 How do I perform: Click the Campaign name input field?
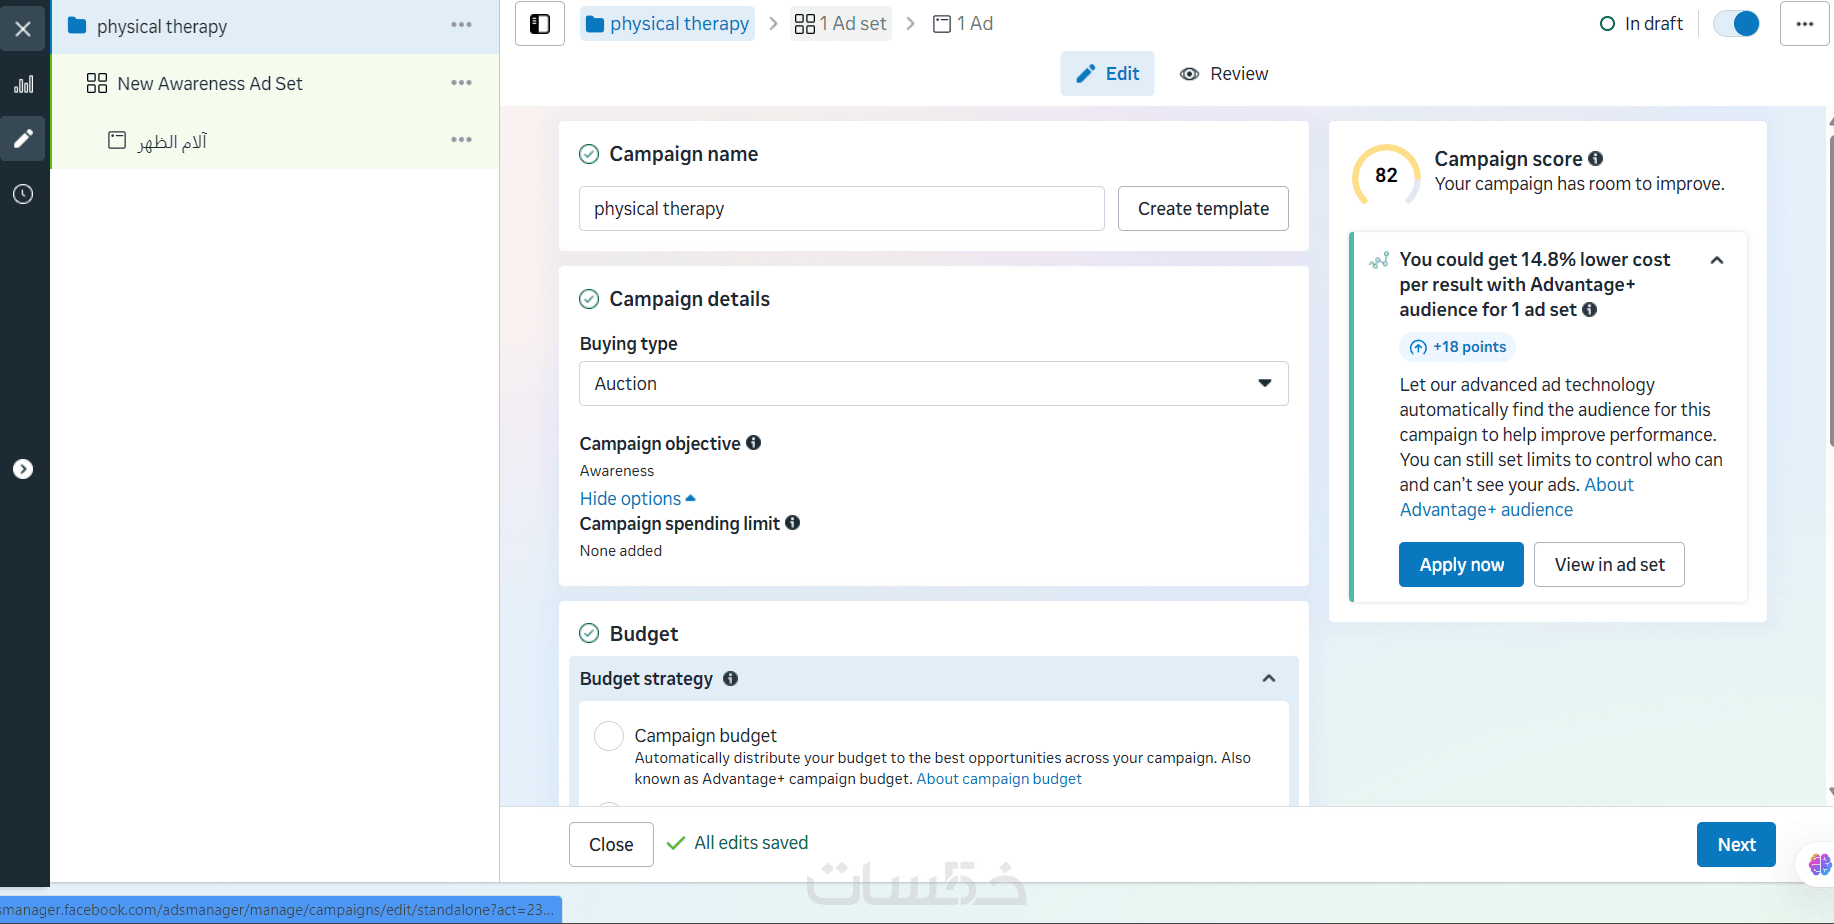pos(842,209)
